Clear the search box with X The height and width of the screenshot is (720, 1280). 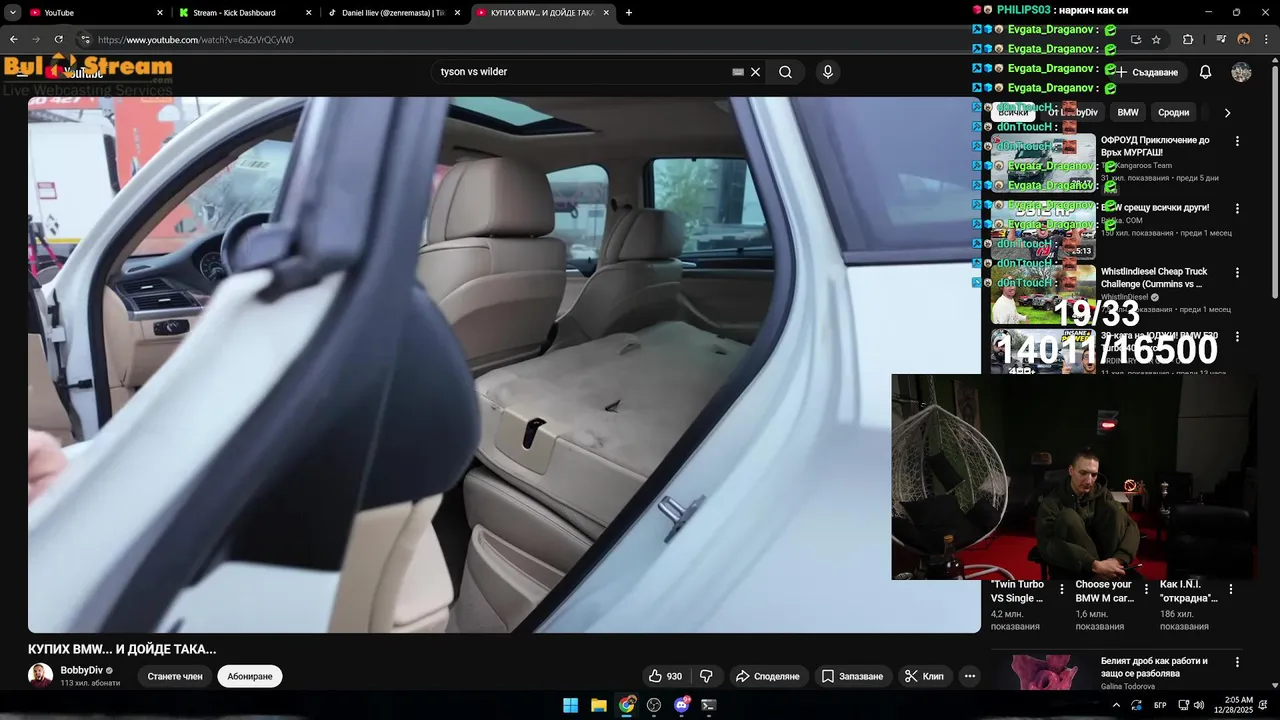click(756, 72)
